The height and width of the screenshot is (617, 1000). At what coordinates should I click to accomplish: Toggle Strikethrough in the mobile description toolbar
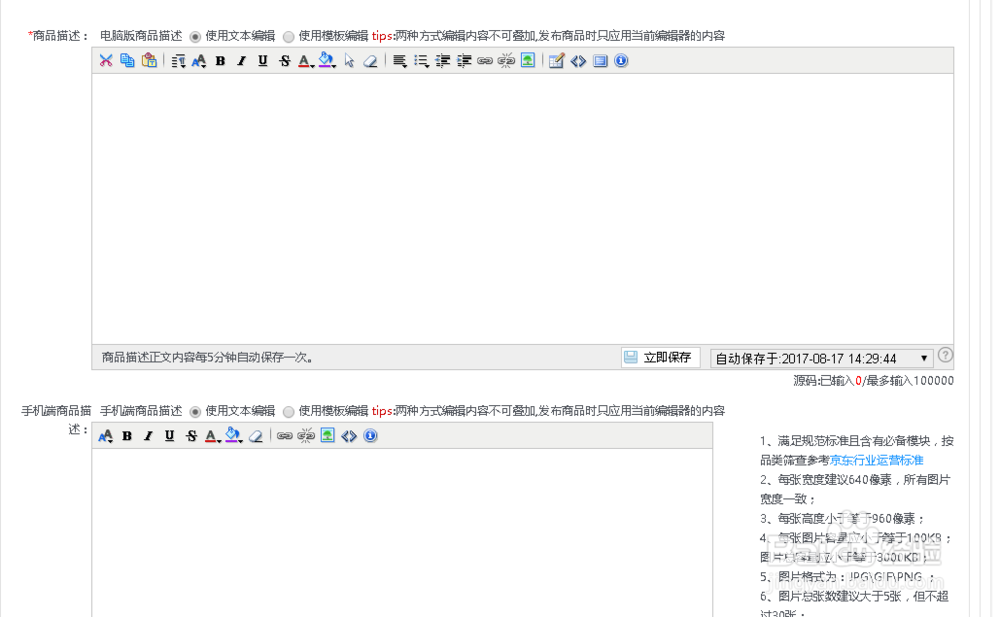coord(191,436)
